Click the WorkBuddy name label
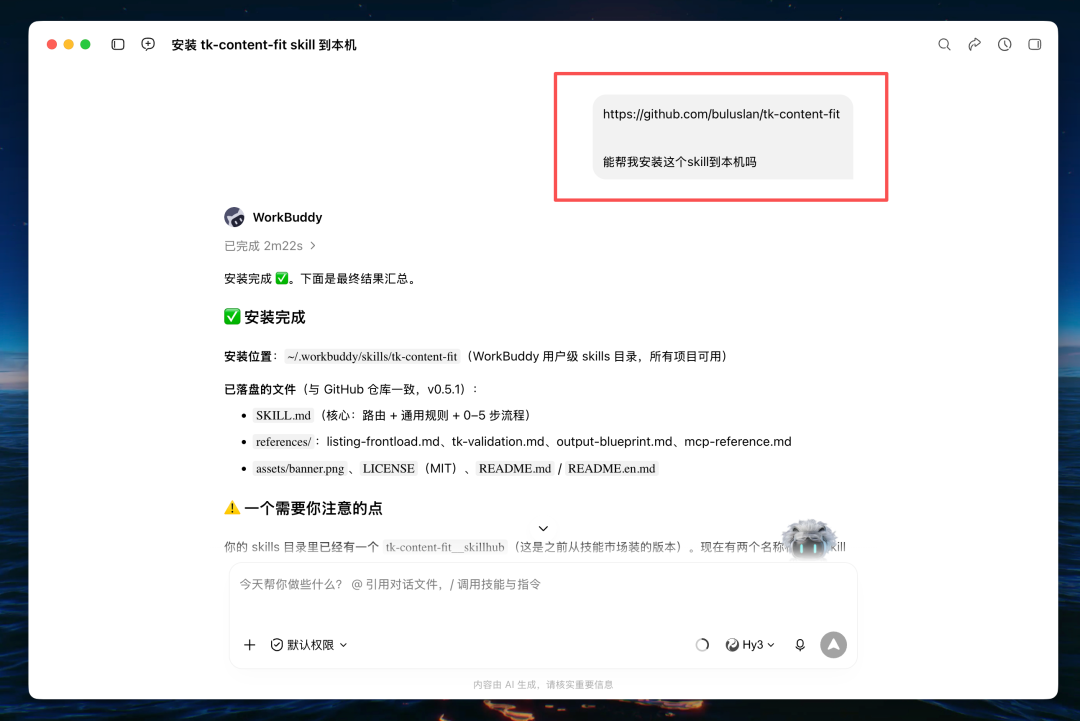The width and height of the screenshot is (1080, 721). point(287,217)
